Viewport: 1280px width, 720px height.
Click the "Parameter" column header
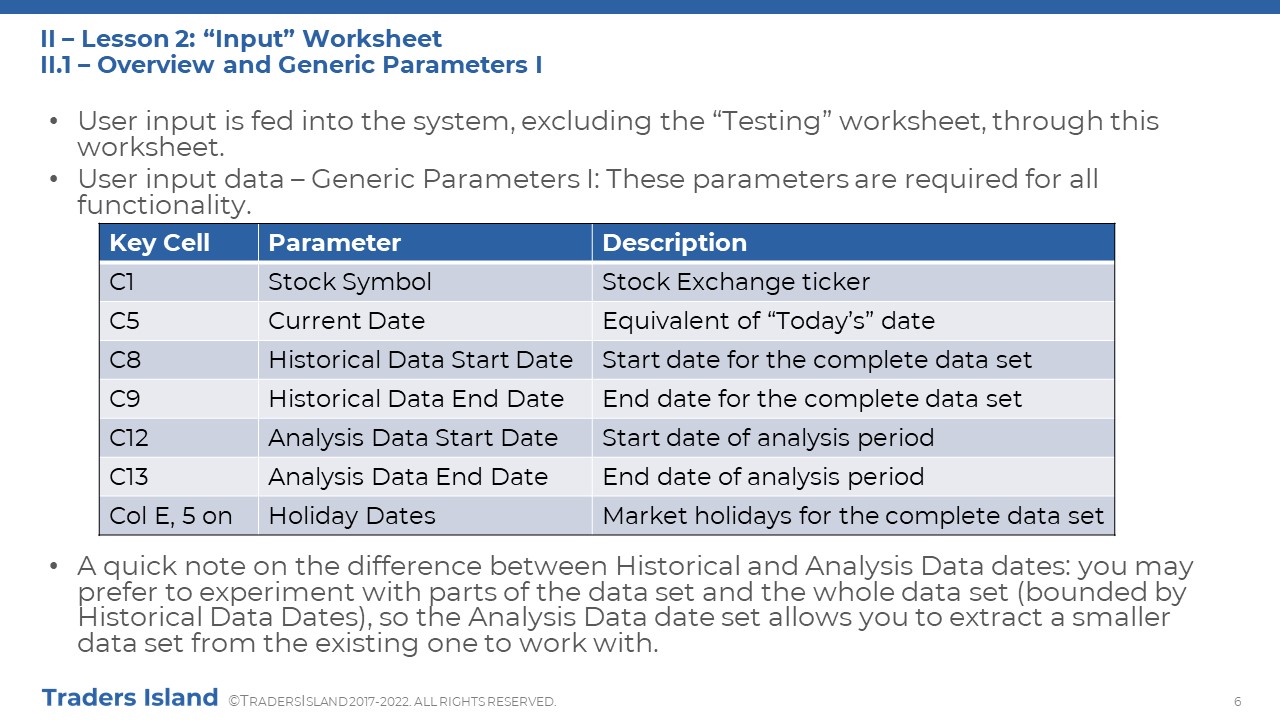[425, 243]
